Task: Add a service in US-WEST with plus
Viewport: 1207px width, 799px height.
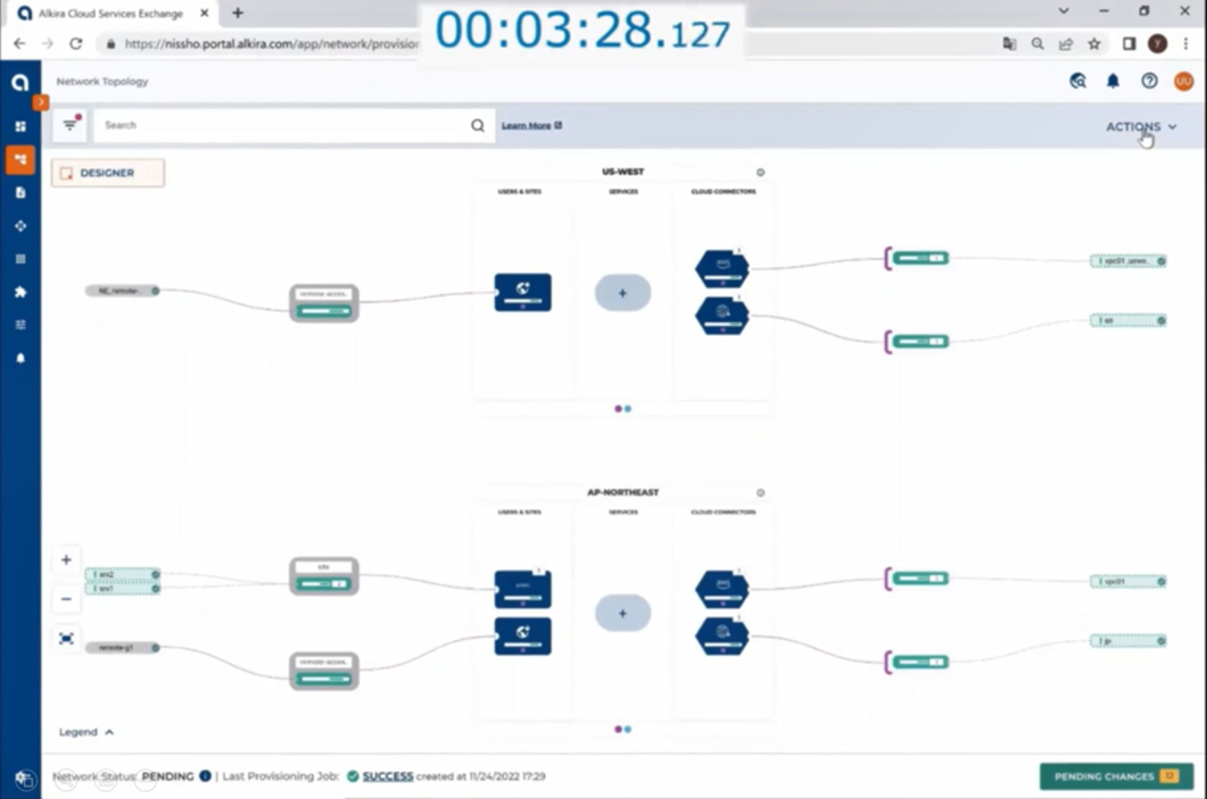Action: pyautogui.click(x=622, y=293)
